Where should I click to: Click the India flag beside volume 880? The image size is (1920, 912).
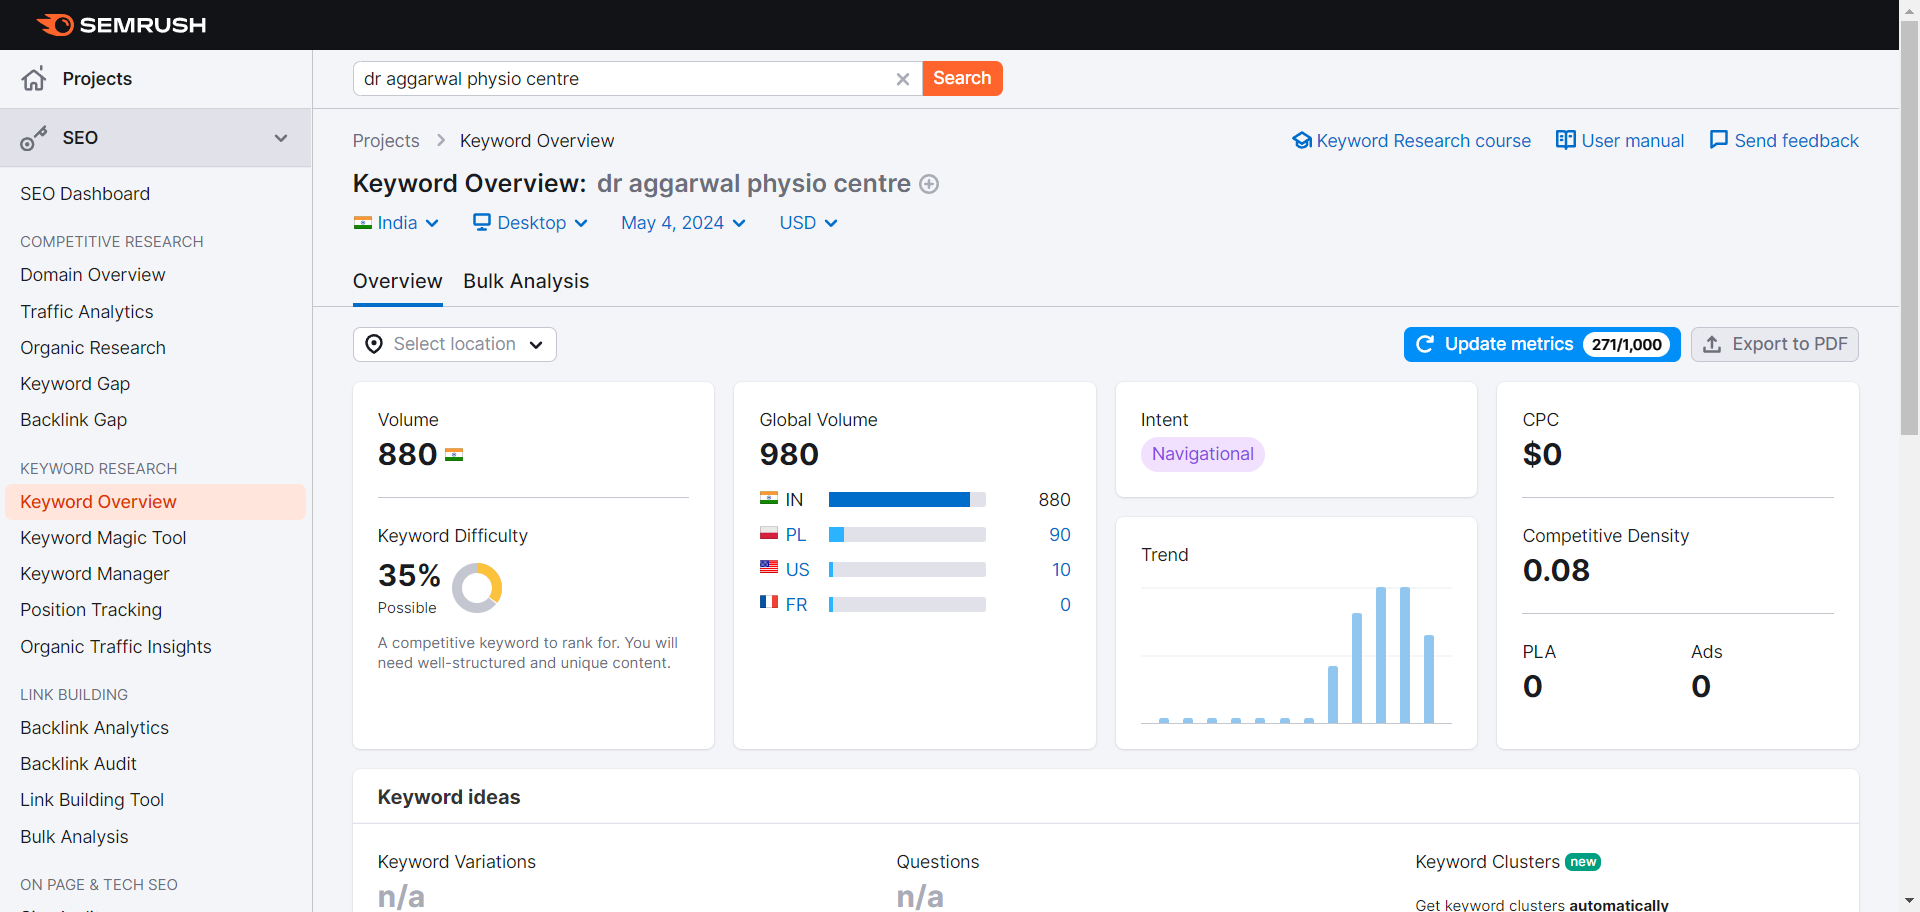pos(454,455)
